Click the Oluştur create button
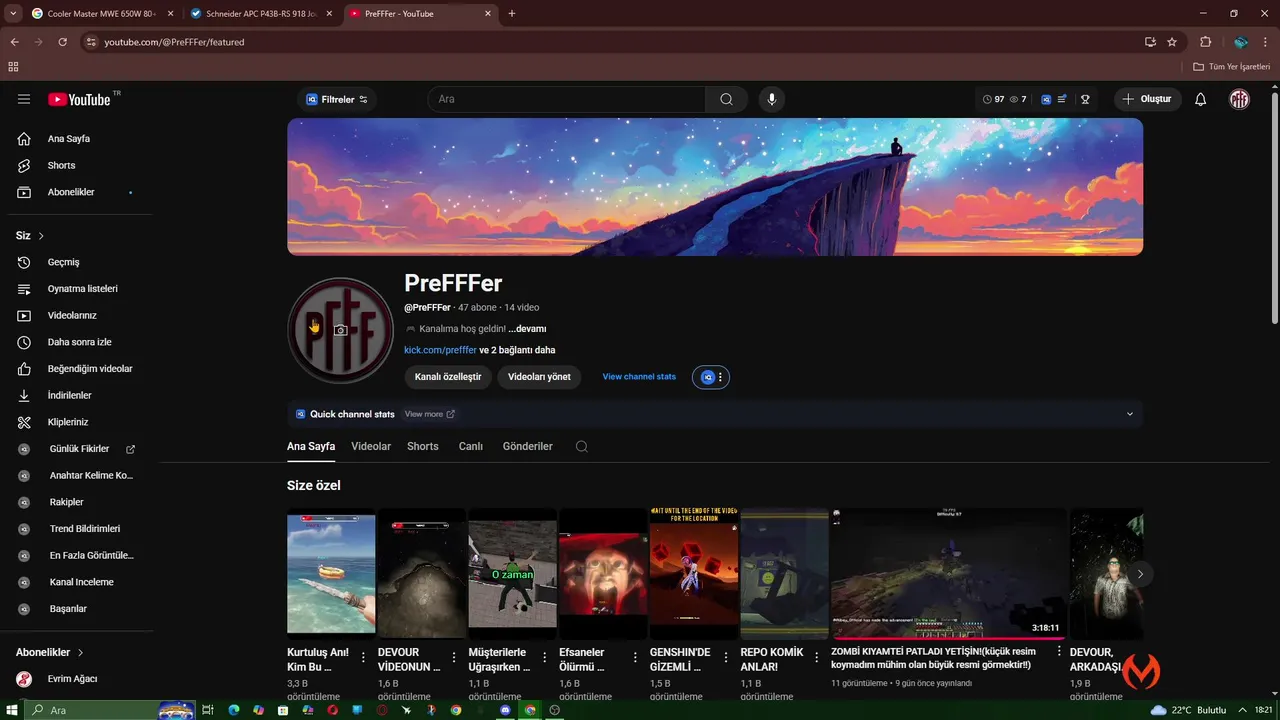Screen dimensions: 1280x720 1147,99
